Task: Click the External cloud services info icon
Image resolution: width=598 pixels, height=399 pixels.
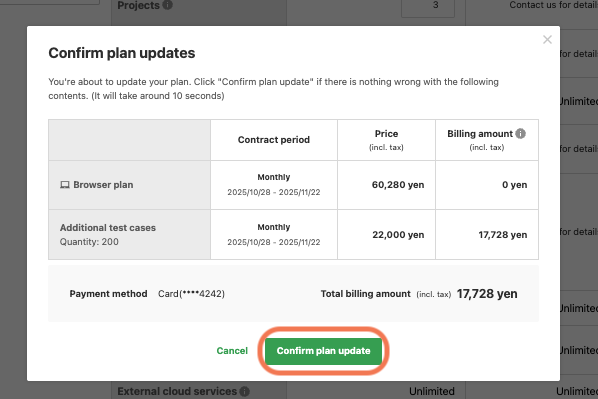Action: tap(244, 391)
